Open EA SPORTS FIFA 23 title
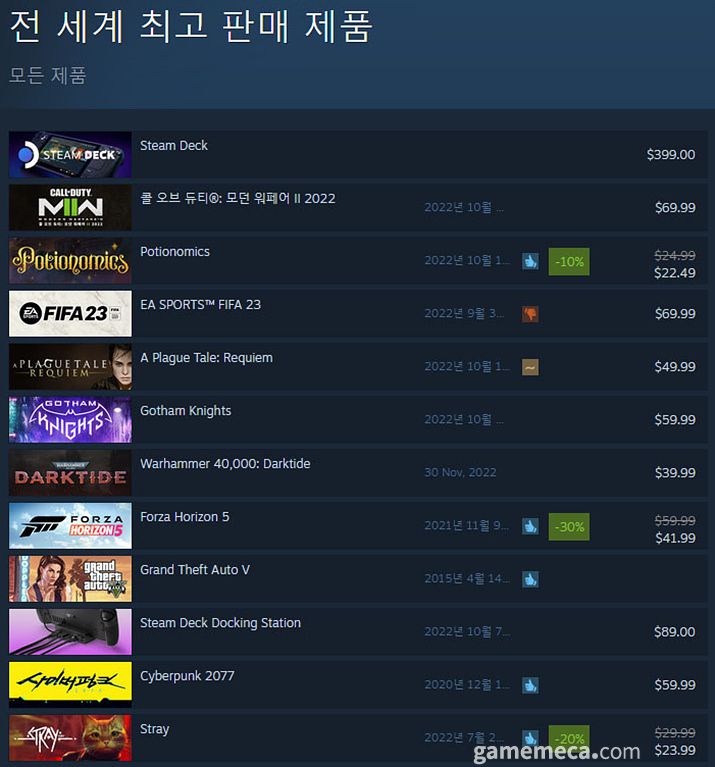 [x=201, y=305]
